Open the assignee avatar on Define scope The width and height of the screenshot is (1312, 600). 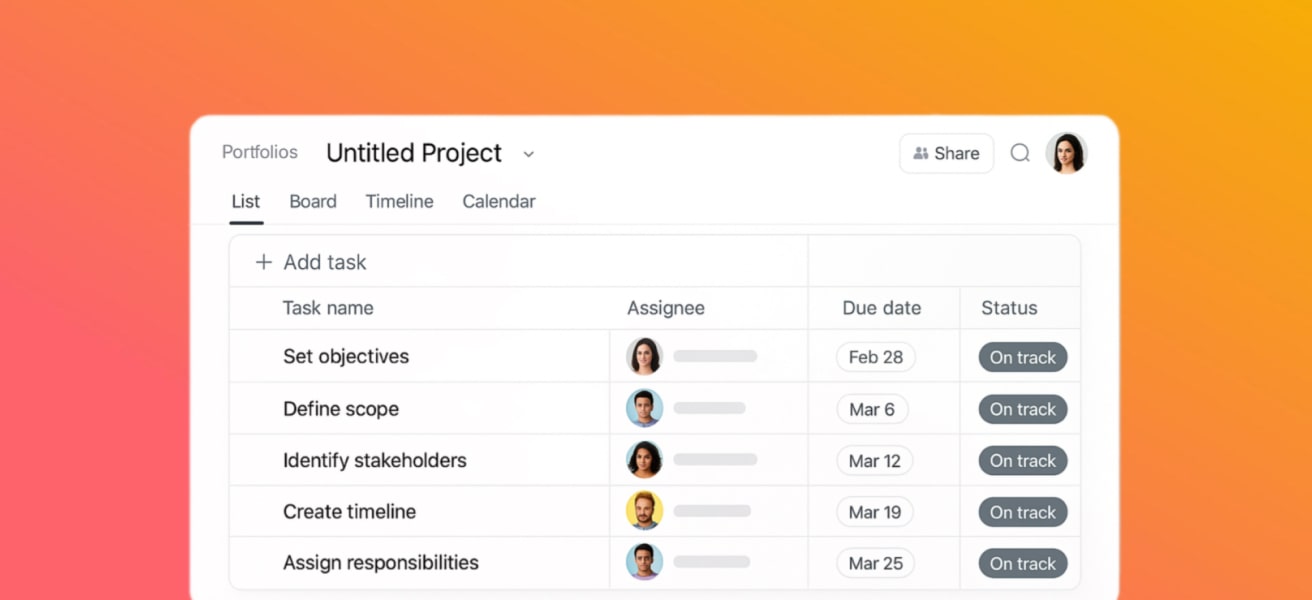(x=645, y=408)
